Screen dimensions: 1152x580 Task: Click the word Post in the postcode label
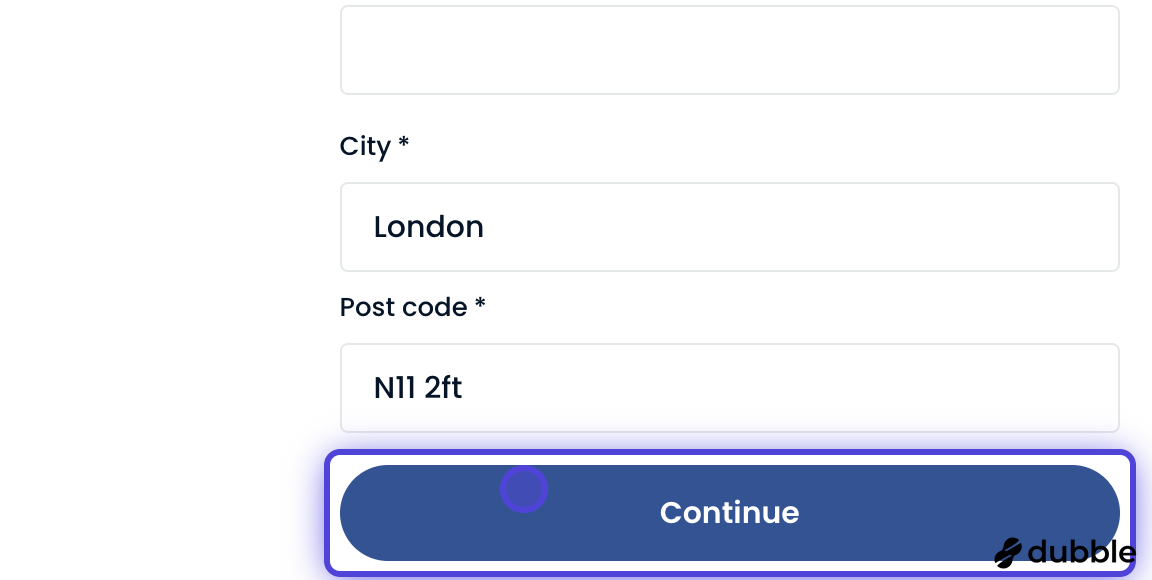[363, 307]
